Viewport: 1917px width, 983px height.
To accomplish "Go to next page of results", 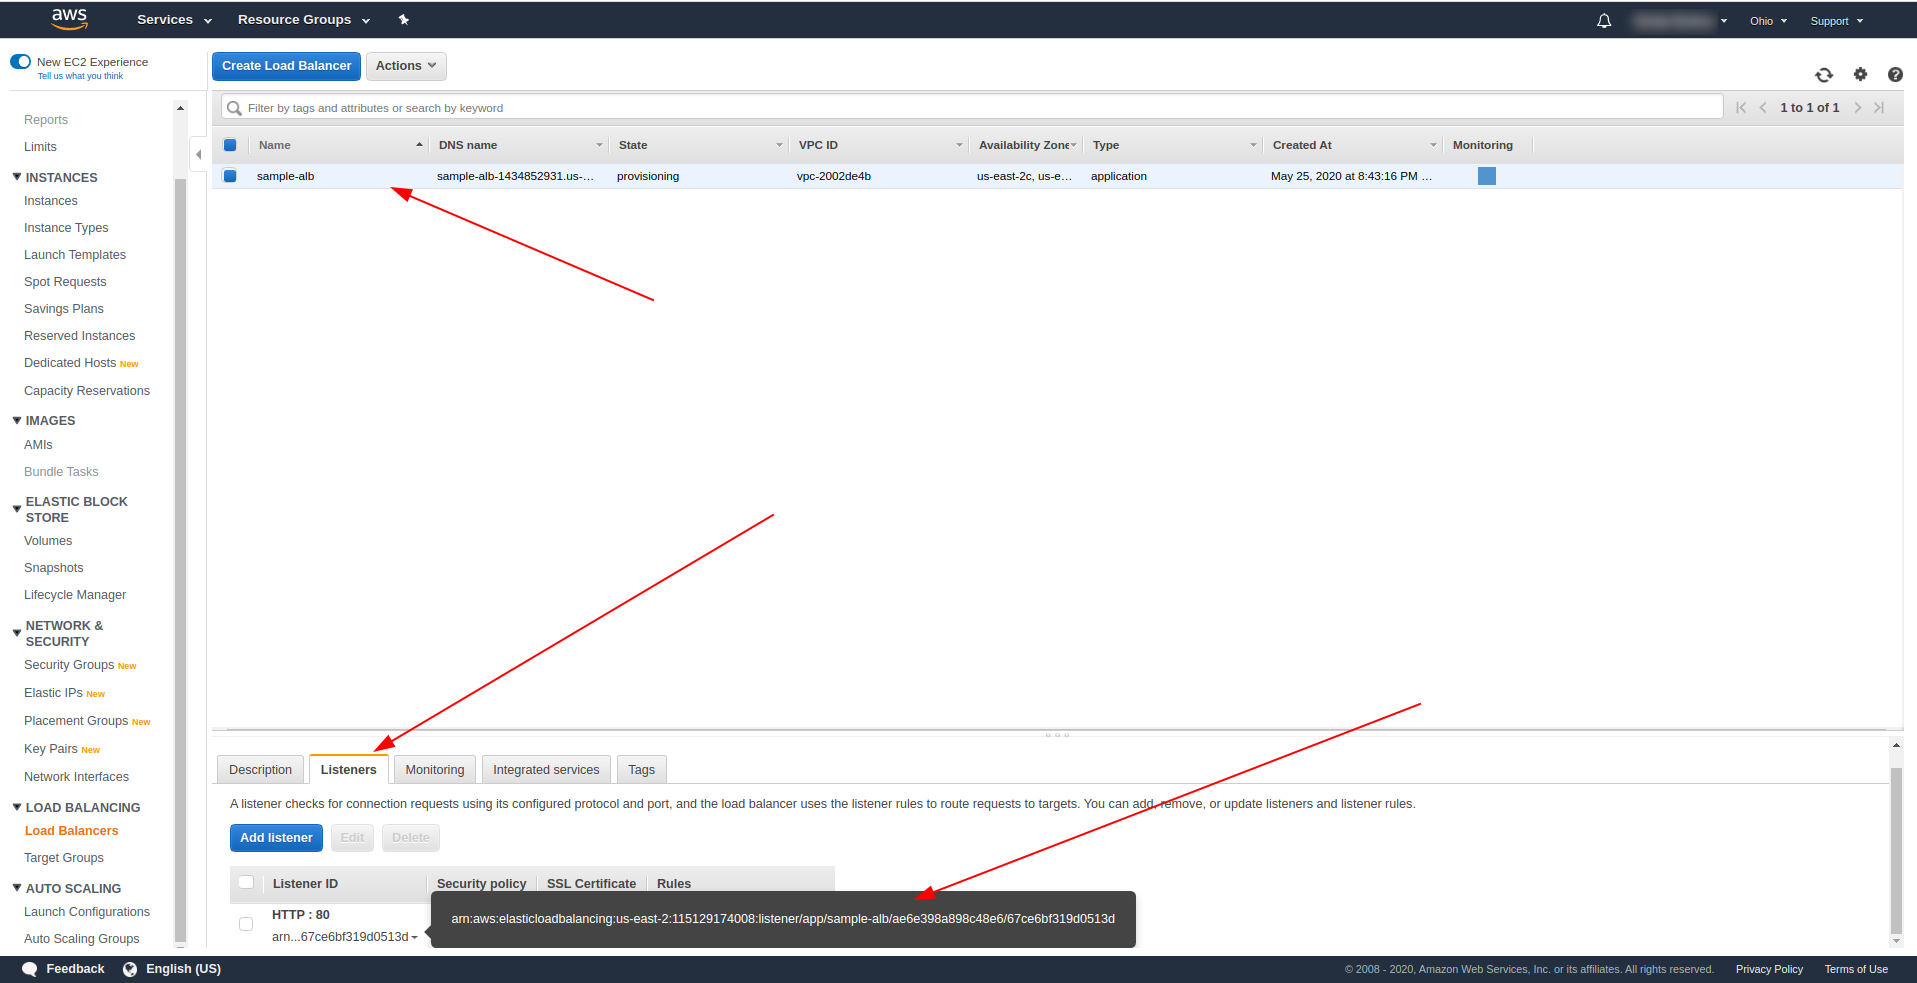I will click(1858, 108).
